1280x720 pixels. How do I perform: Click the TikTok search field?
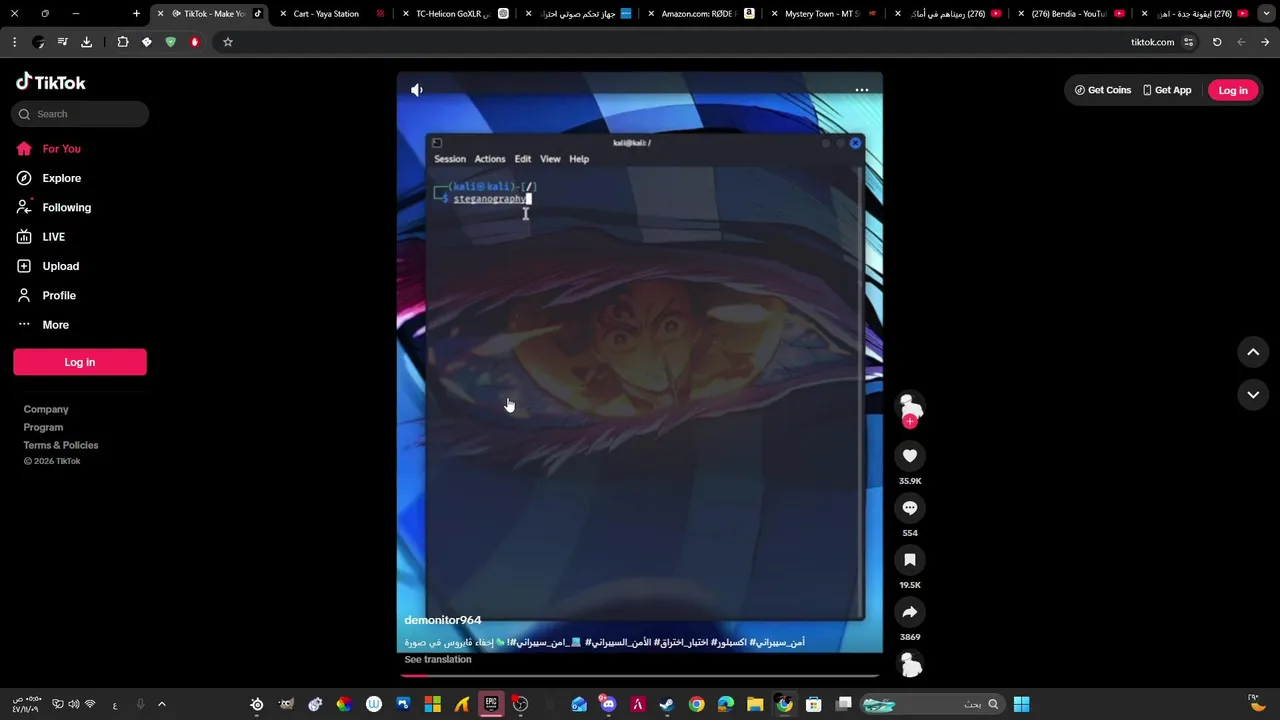(80, 114)
